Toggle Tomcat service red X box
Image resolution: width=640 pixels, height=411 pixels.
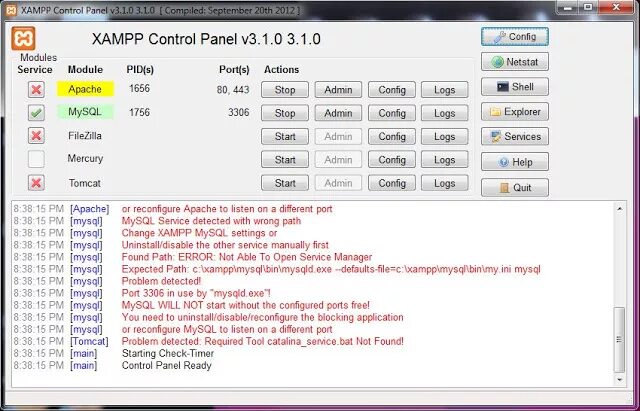[36, 183]
